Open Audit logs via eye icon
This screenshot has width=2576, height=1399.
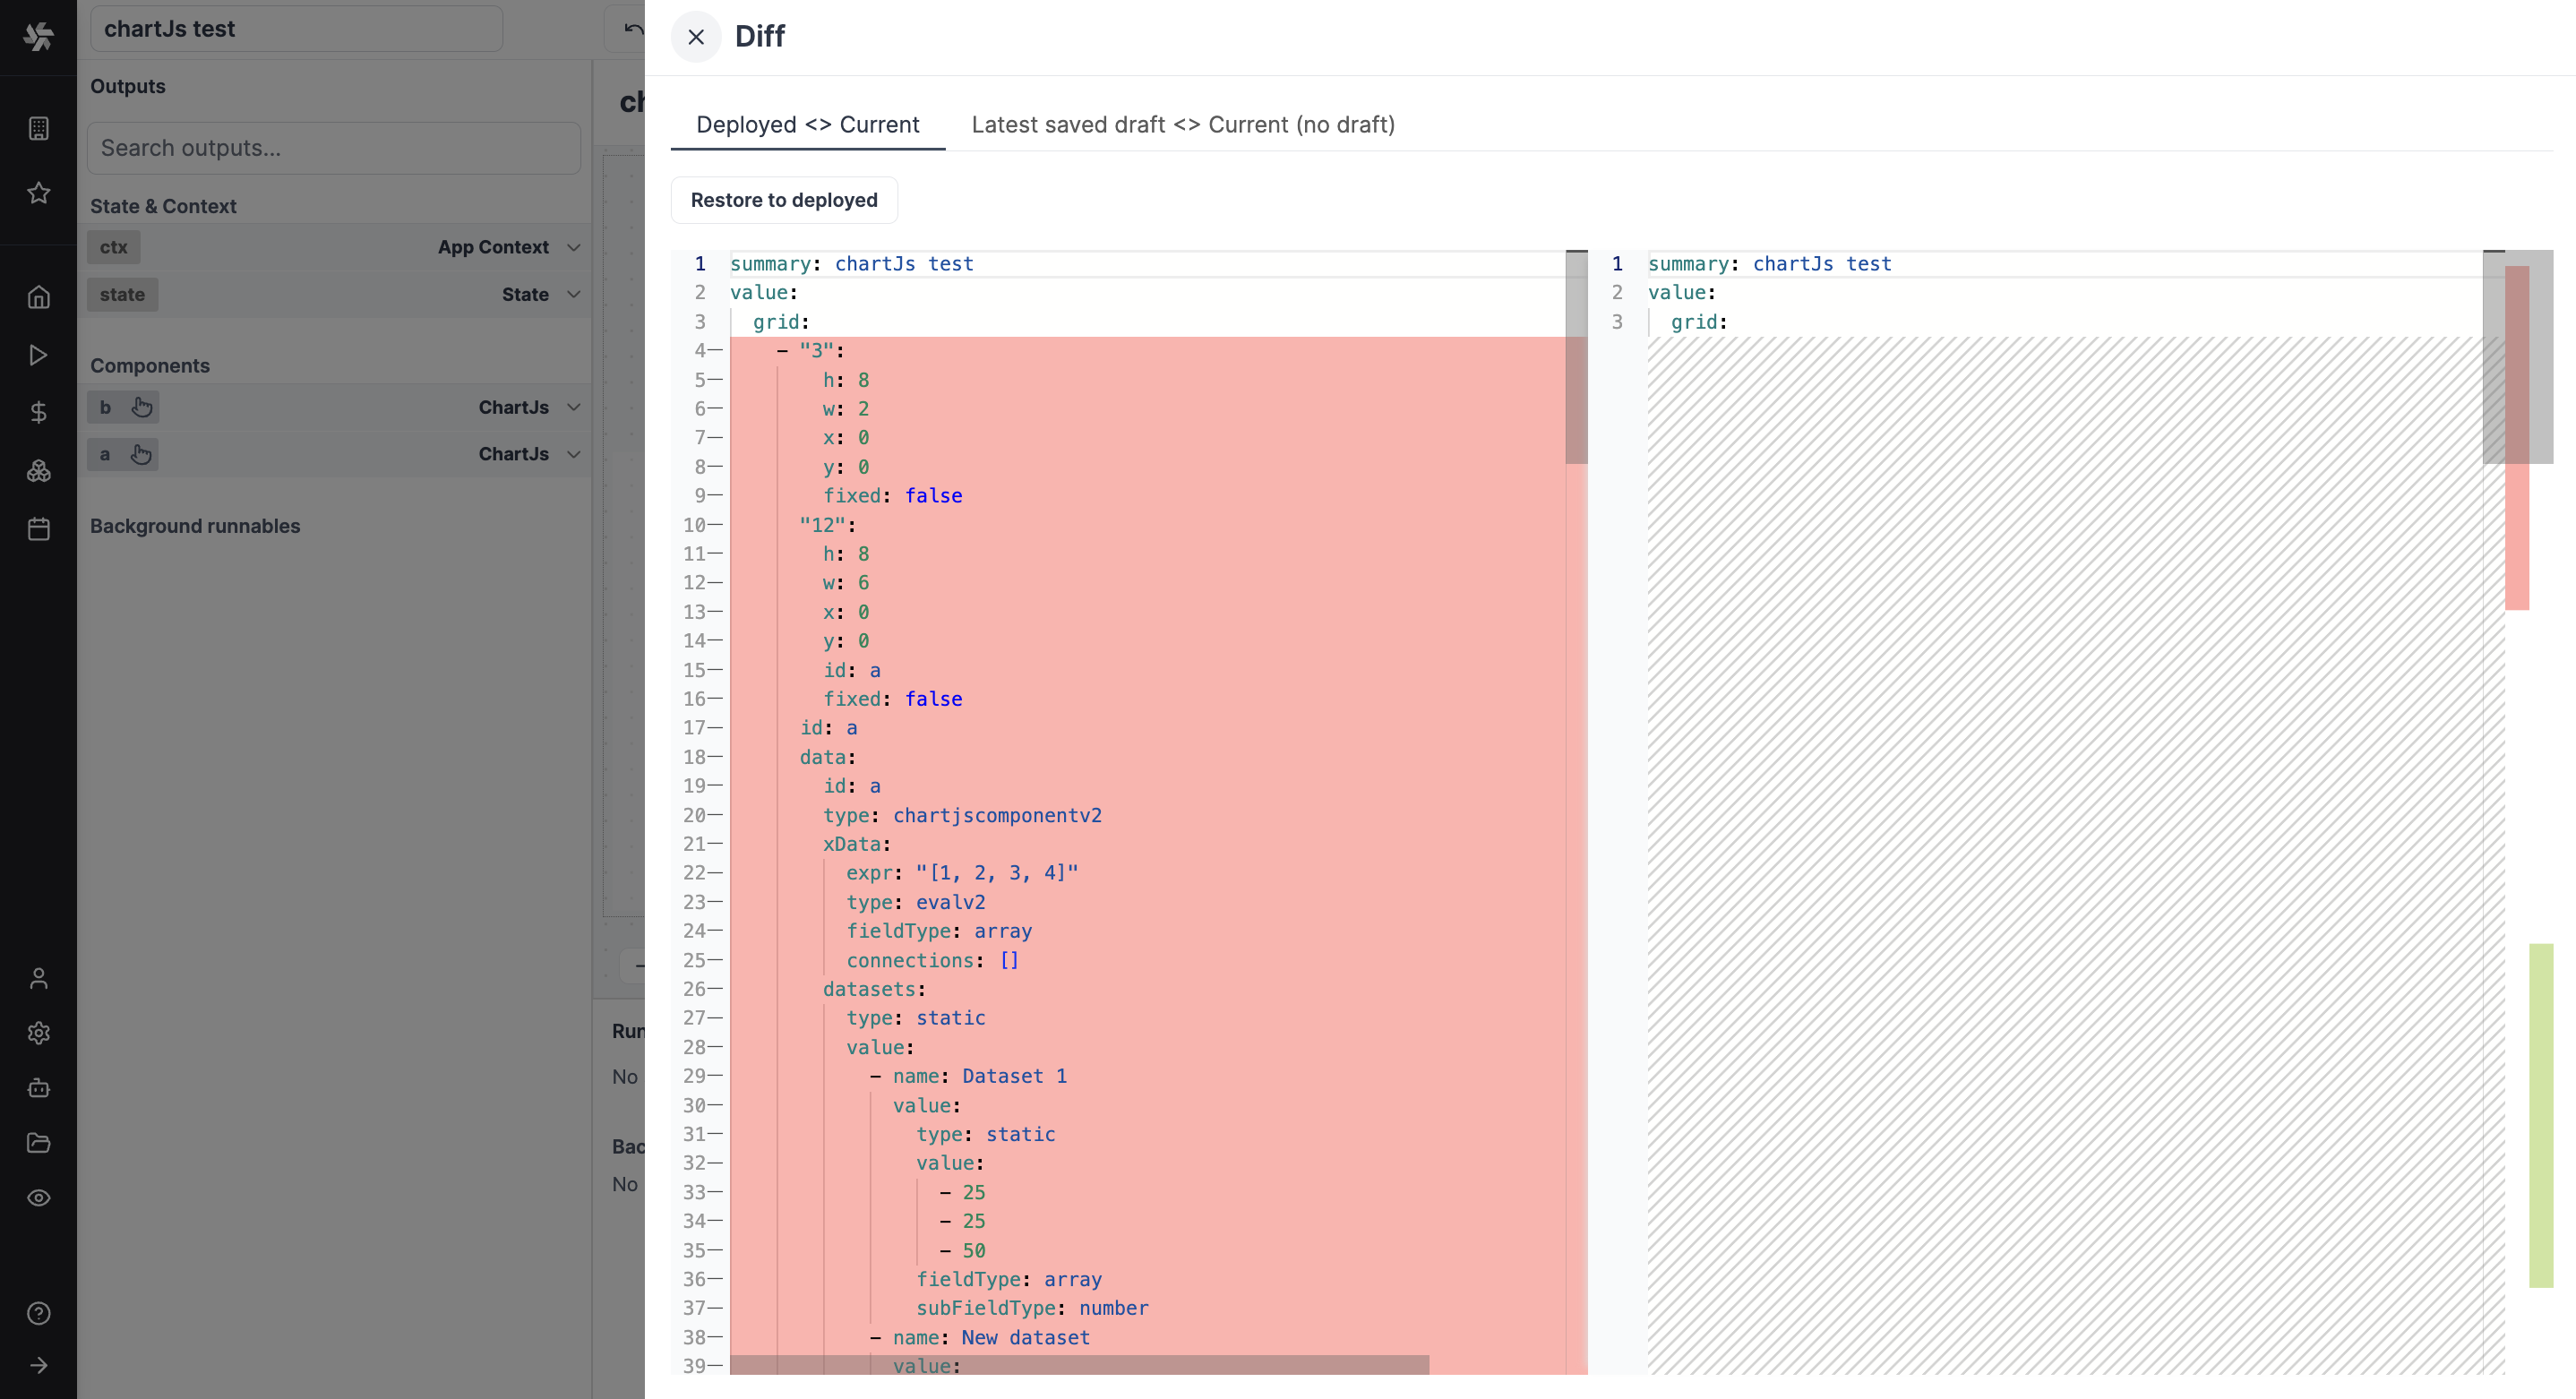point(38,1198)
